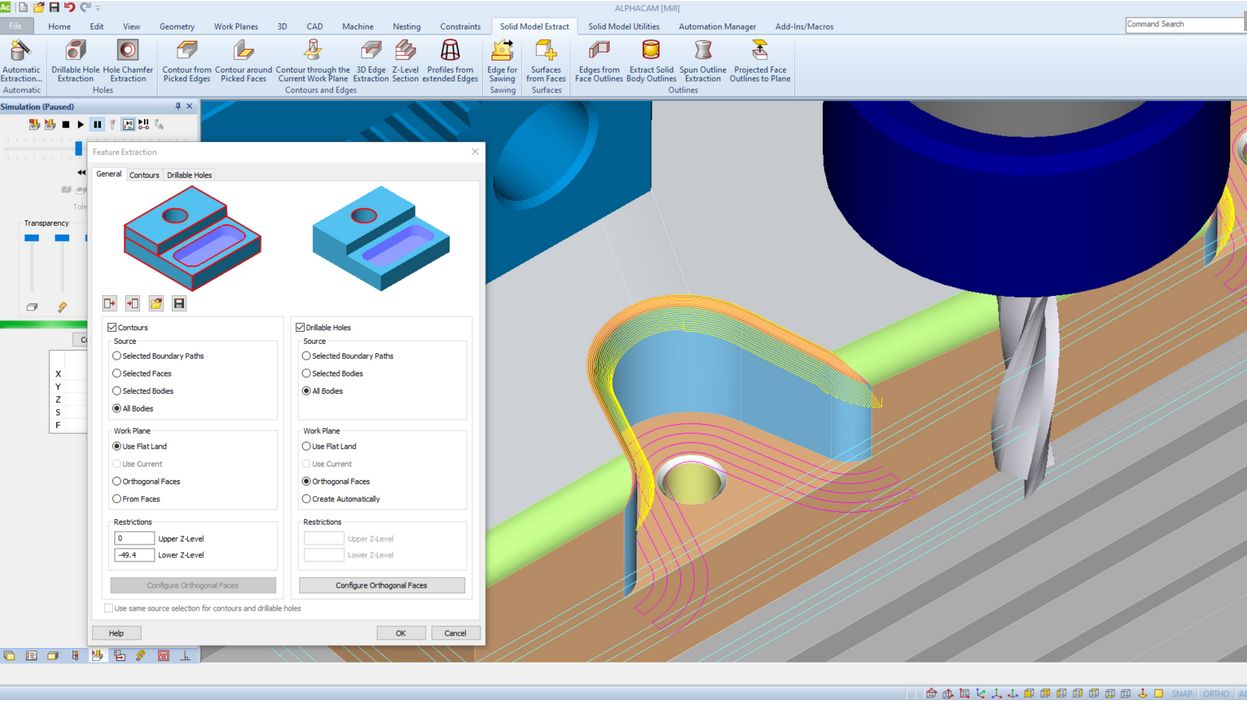Open the Z-Level Section tool
Image resolution: width=1247 pixels, height=701 pixels.
point(405,51)
